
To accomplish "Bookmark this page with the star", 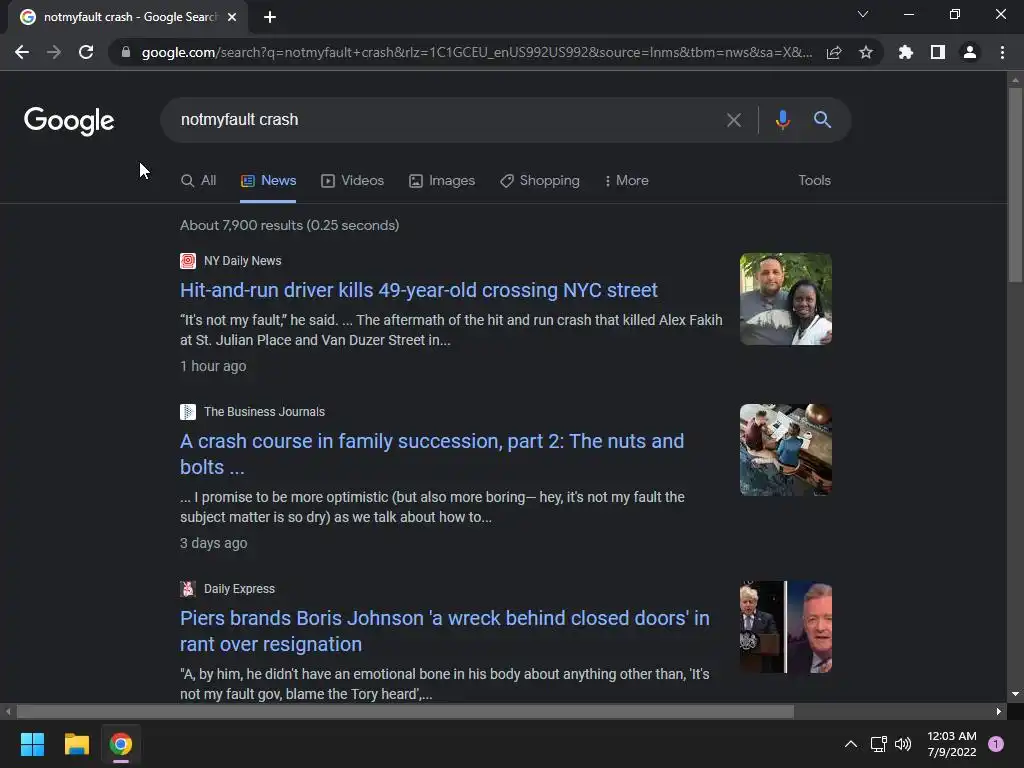I will pos(866,52).
